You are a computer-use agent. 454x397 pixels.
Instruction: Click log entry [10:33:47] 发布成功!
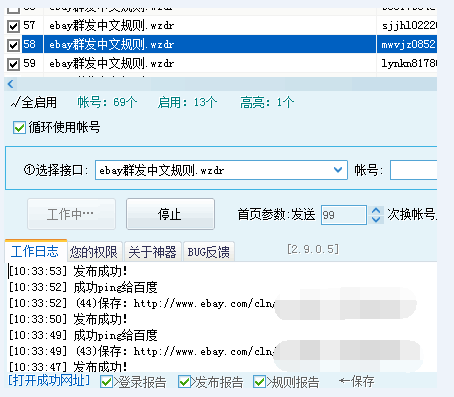coord(68,367)
